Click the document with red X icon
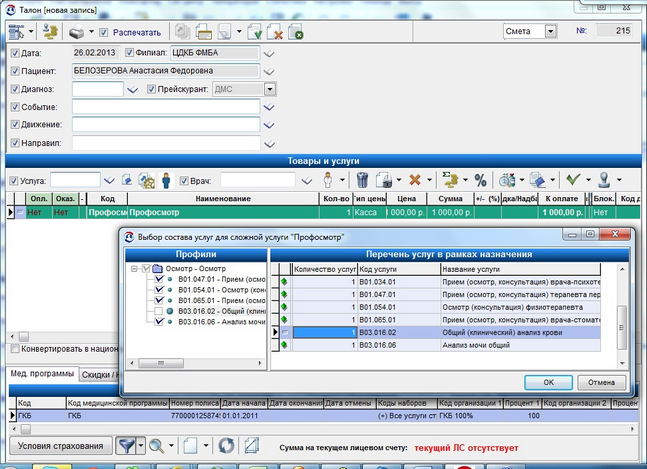This screenshot has height=469, width=647. pos(275,32)
